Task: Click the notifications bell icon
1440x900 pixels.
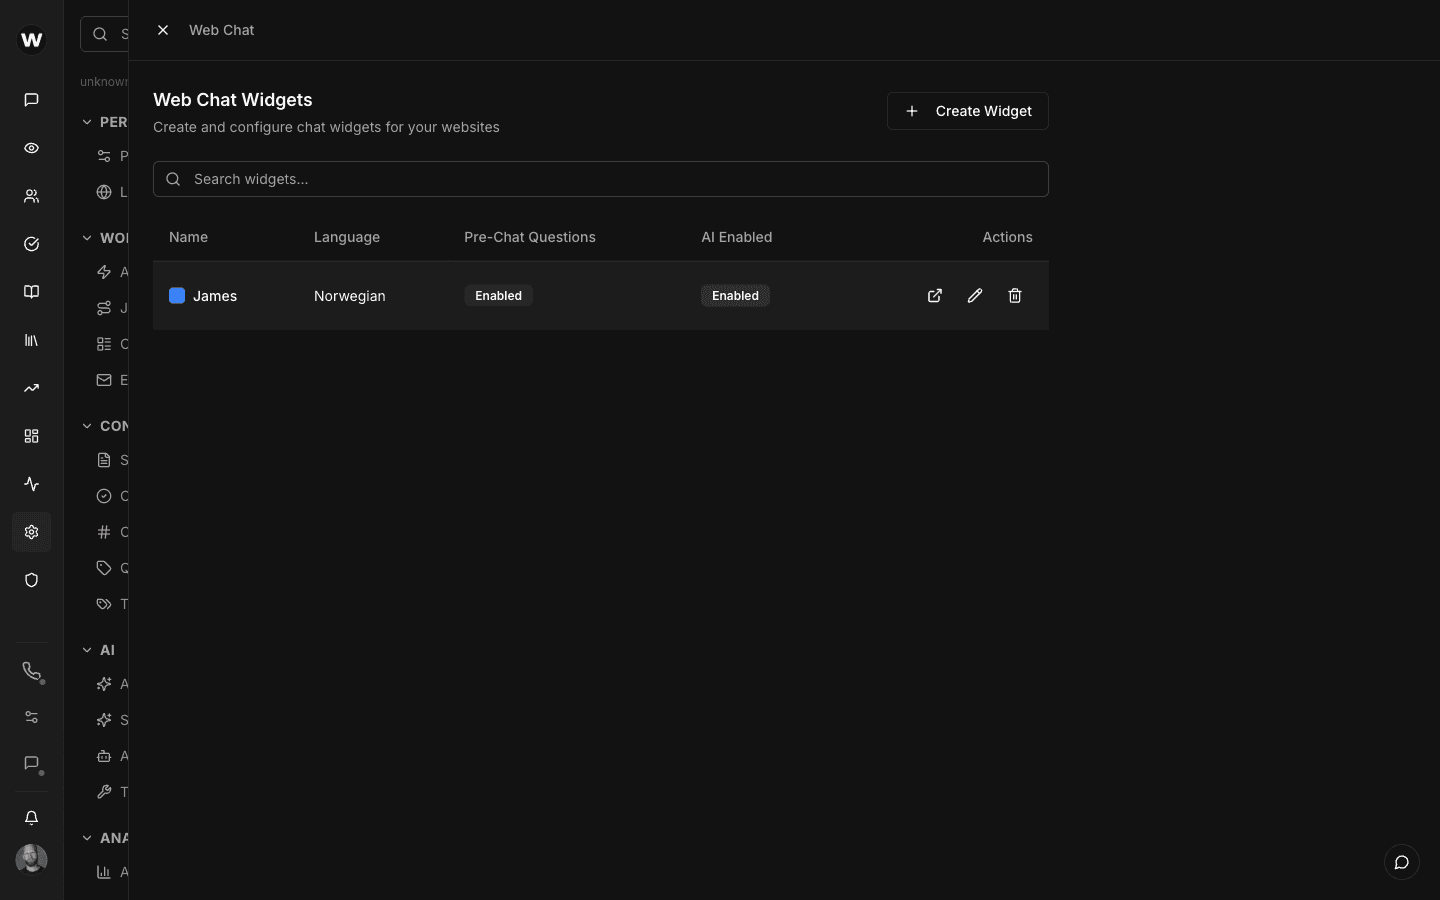Action: [x=31, y=818]
